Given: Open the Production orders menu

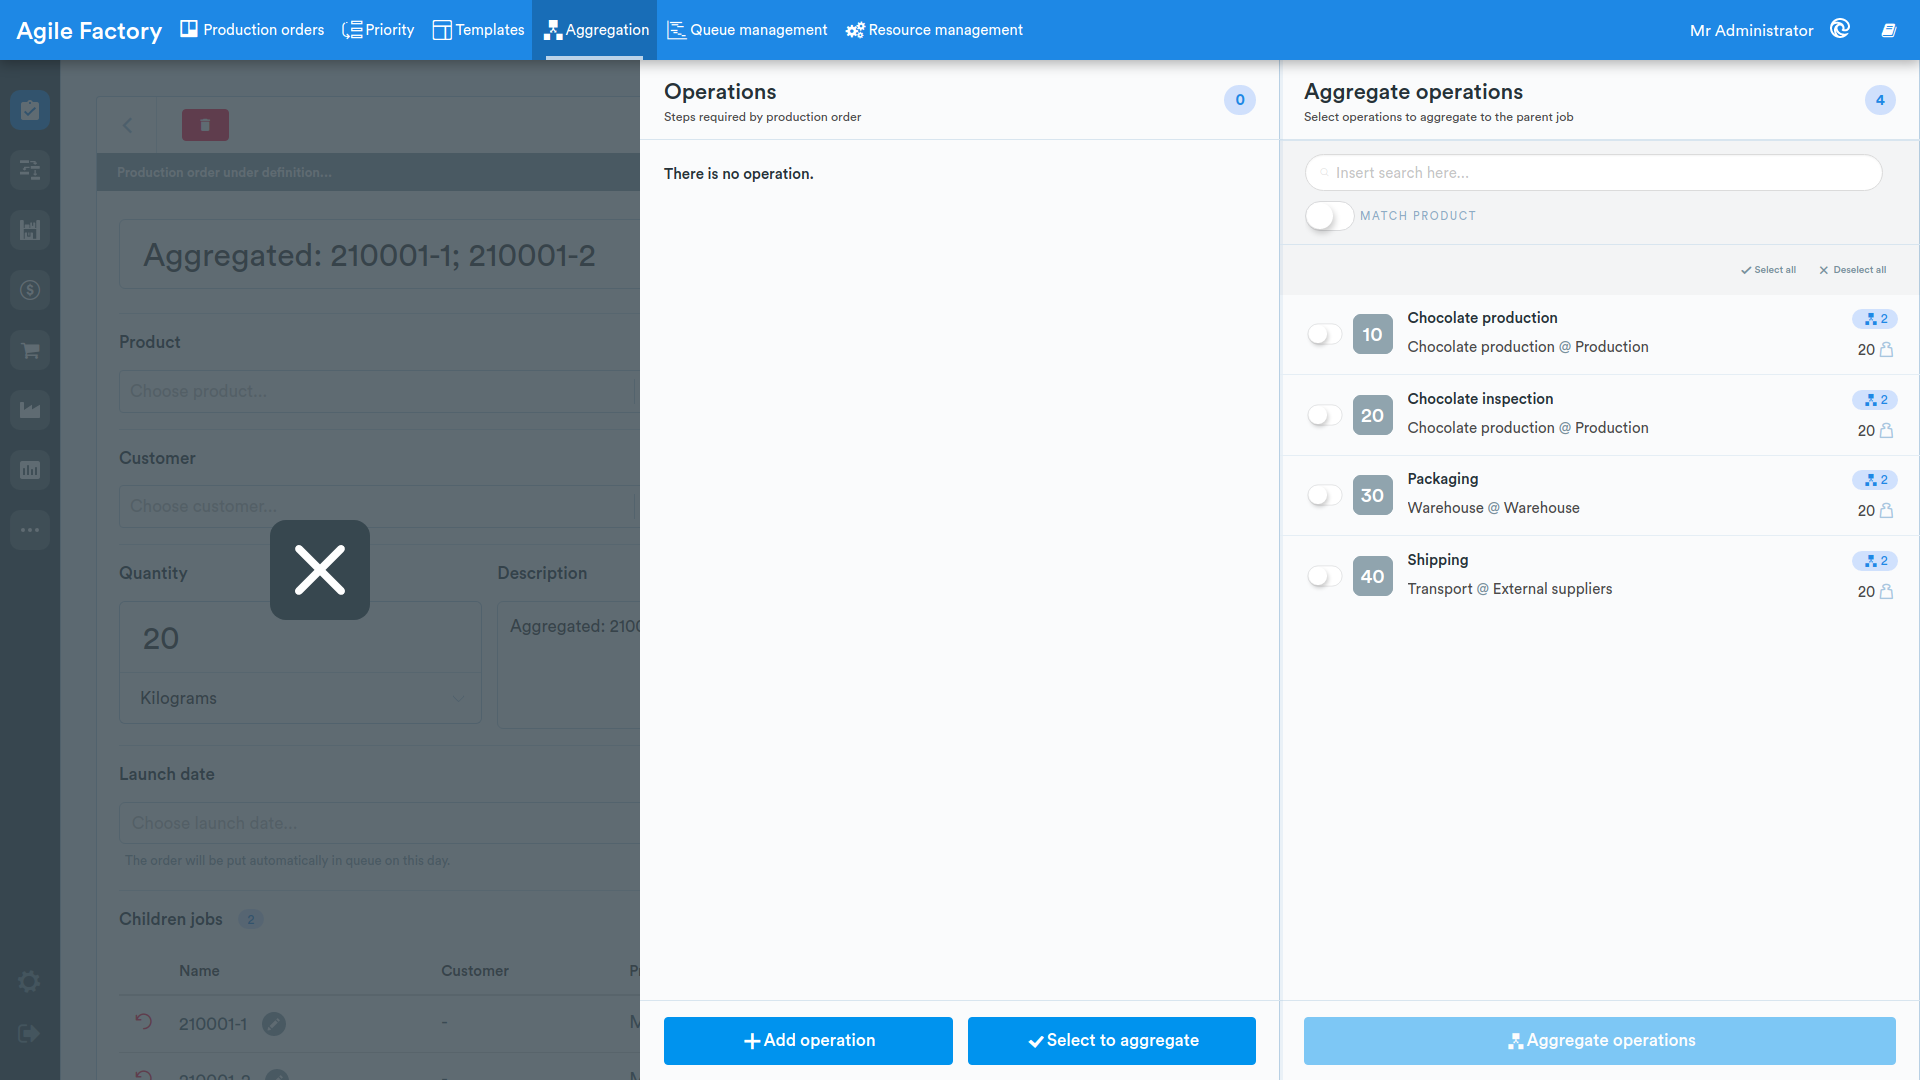Looking at the screenshot, I should [x=252, y=30].
